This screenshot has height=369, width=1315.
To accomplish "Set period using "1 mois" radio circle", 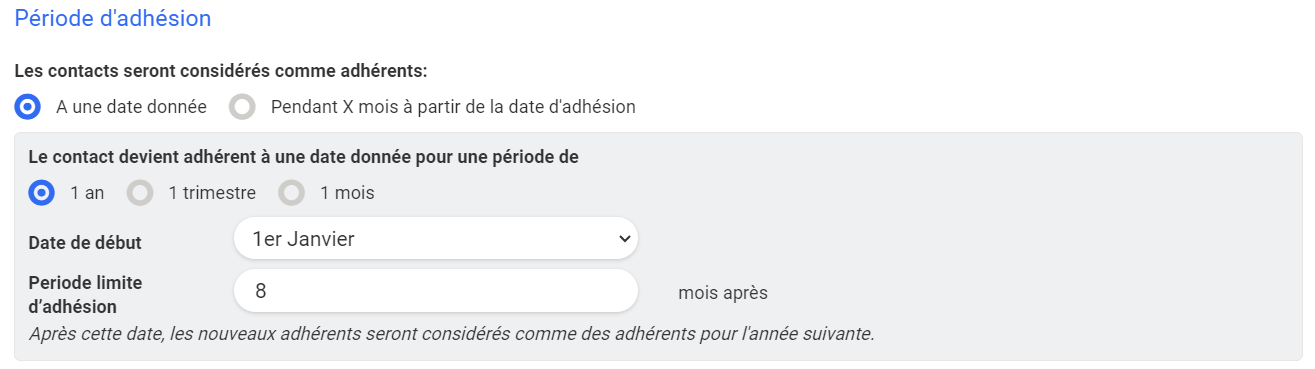I will point(292,193).
